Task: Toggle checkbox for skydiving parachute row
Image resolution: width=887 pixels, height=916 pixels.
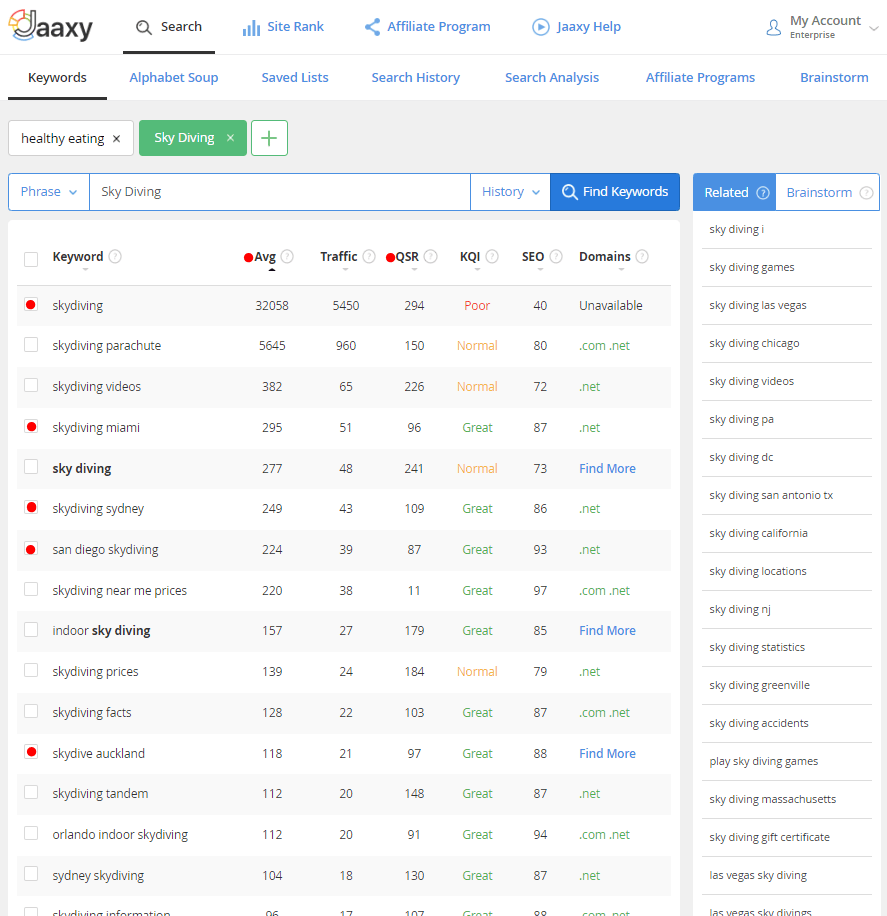Action: point(31,345)
